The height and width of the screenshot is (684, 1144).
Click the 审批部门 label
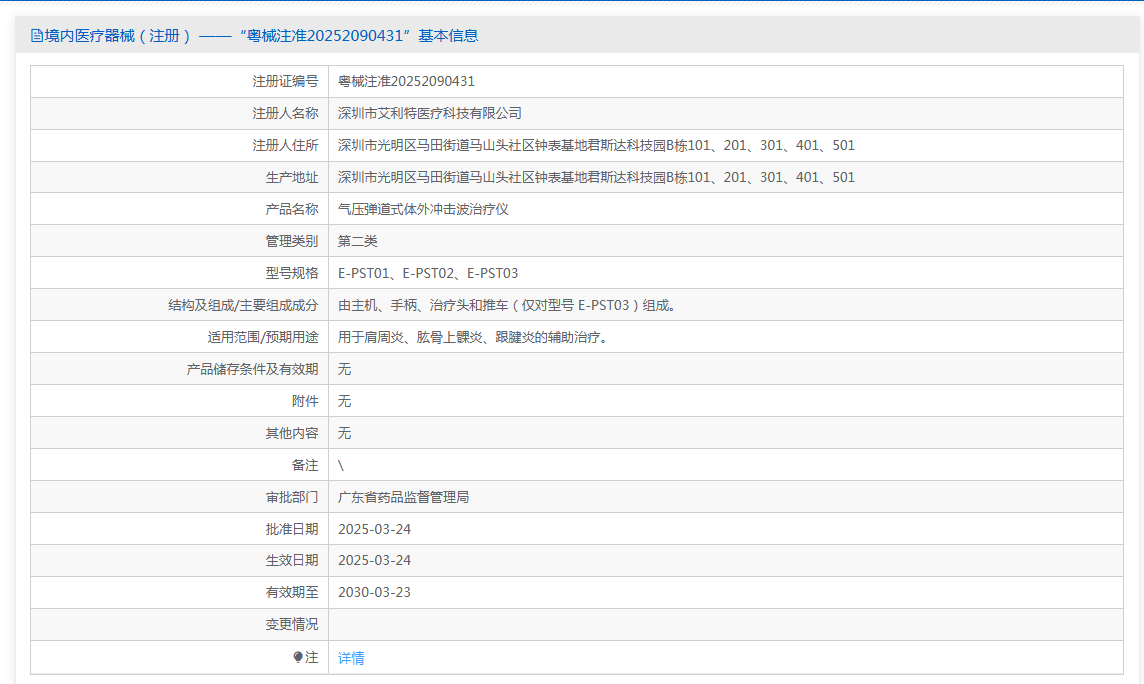292,497
